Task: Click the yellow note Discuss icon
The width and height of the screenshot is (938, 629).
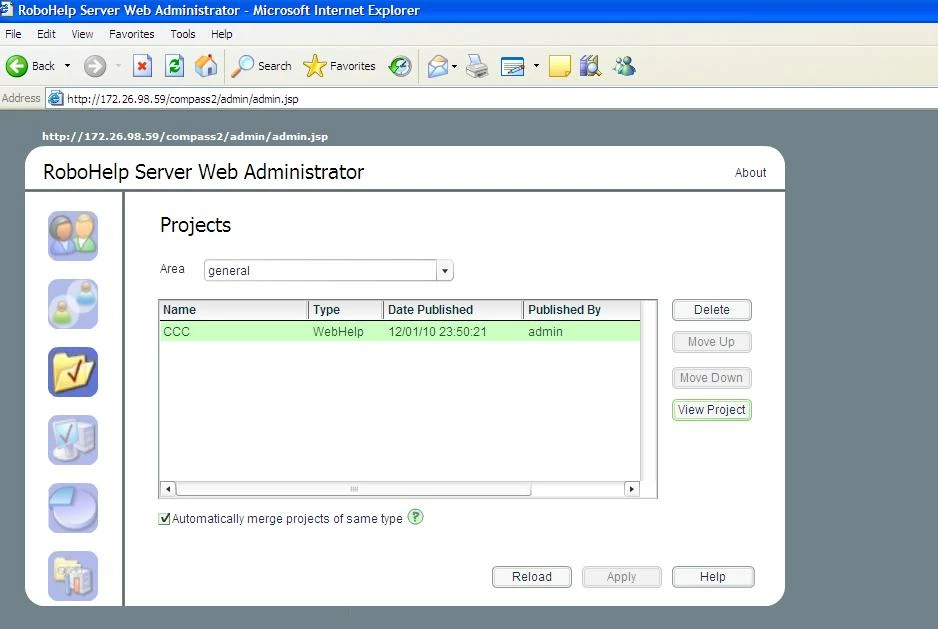Action: pos(559,66)
